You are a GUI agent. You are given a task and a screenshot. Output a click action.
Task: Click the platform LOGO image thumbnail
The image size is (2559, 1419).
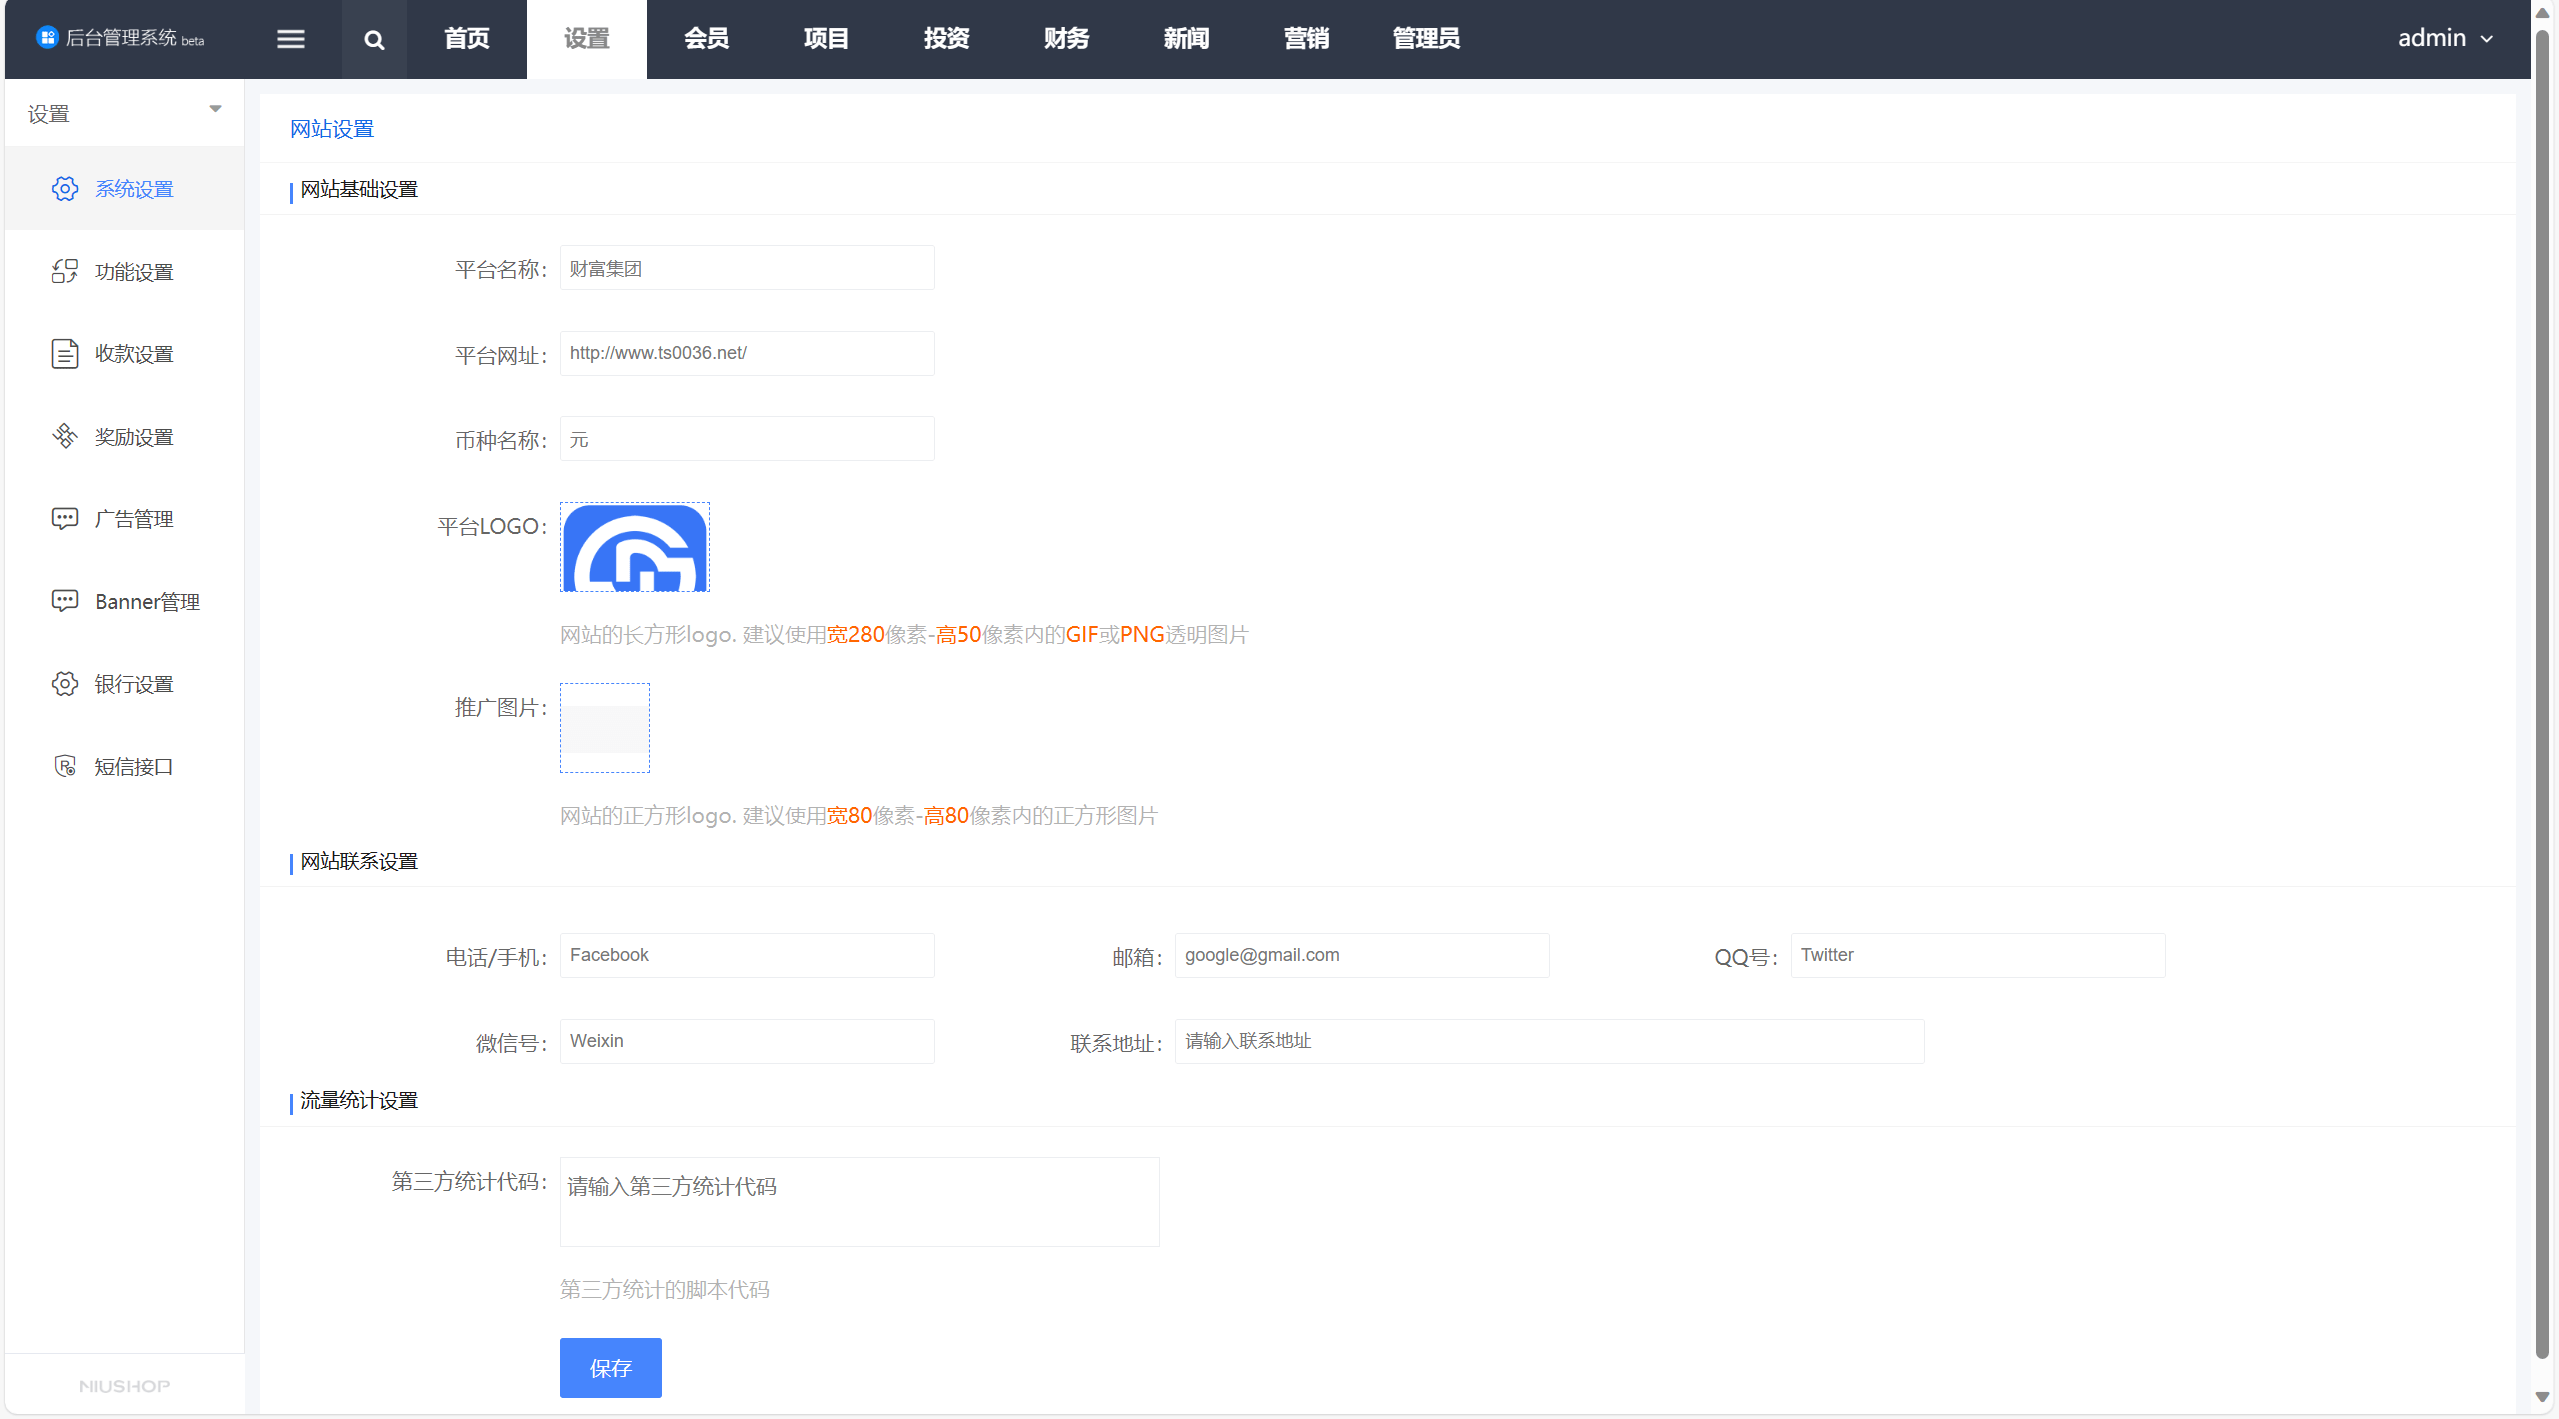[x=635, y=547]
